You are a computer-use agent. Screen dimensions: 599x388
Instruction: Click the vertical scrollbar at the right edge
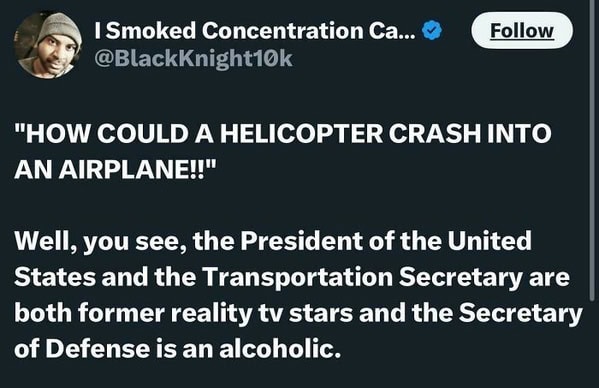tap(592, 151)
